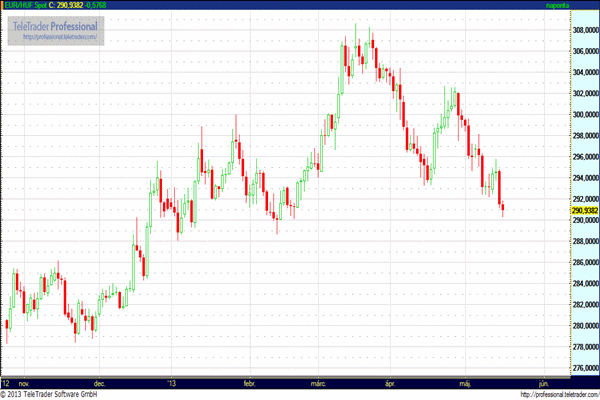600x400 pixels.
Task: Click the 'dec.' date axis label
Action: pyautogui.click(x=99, y=382)
